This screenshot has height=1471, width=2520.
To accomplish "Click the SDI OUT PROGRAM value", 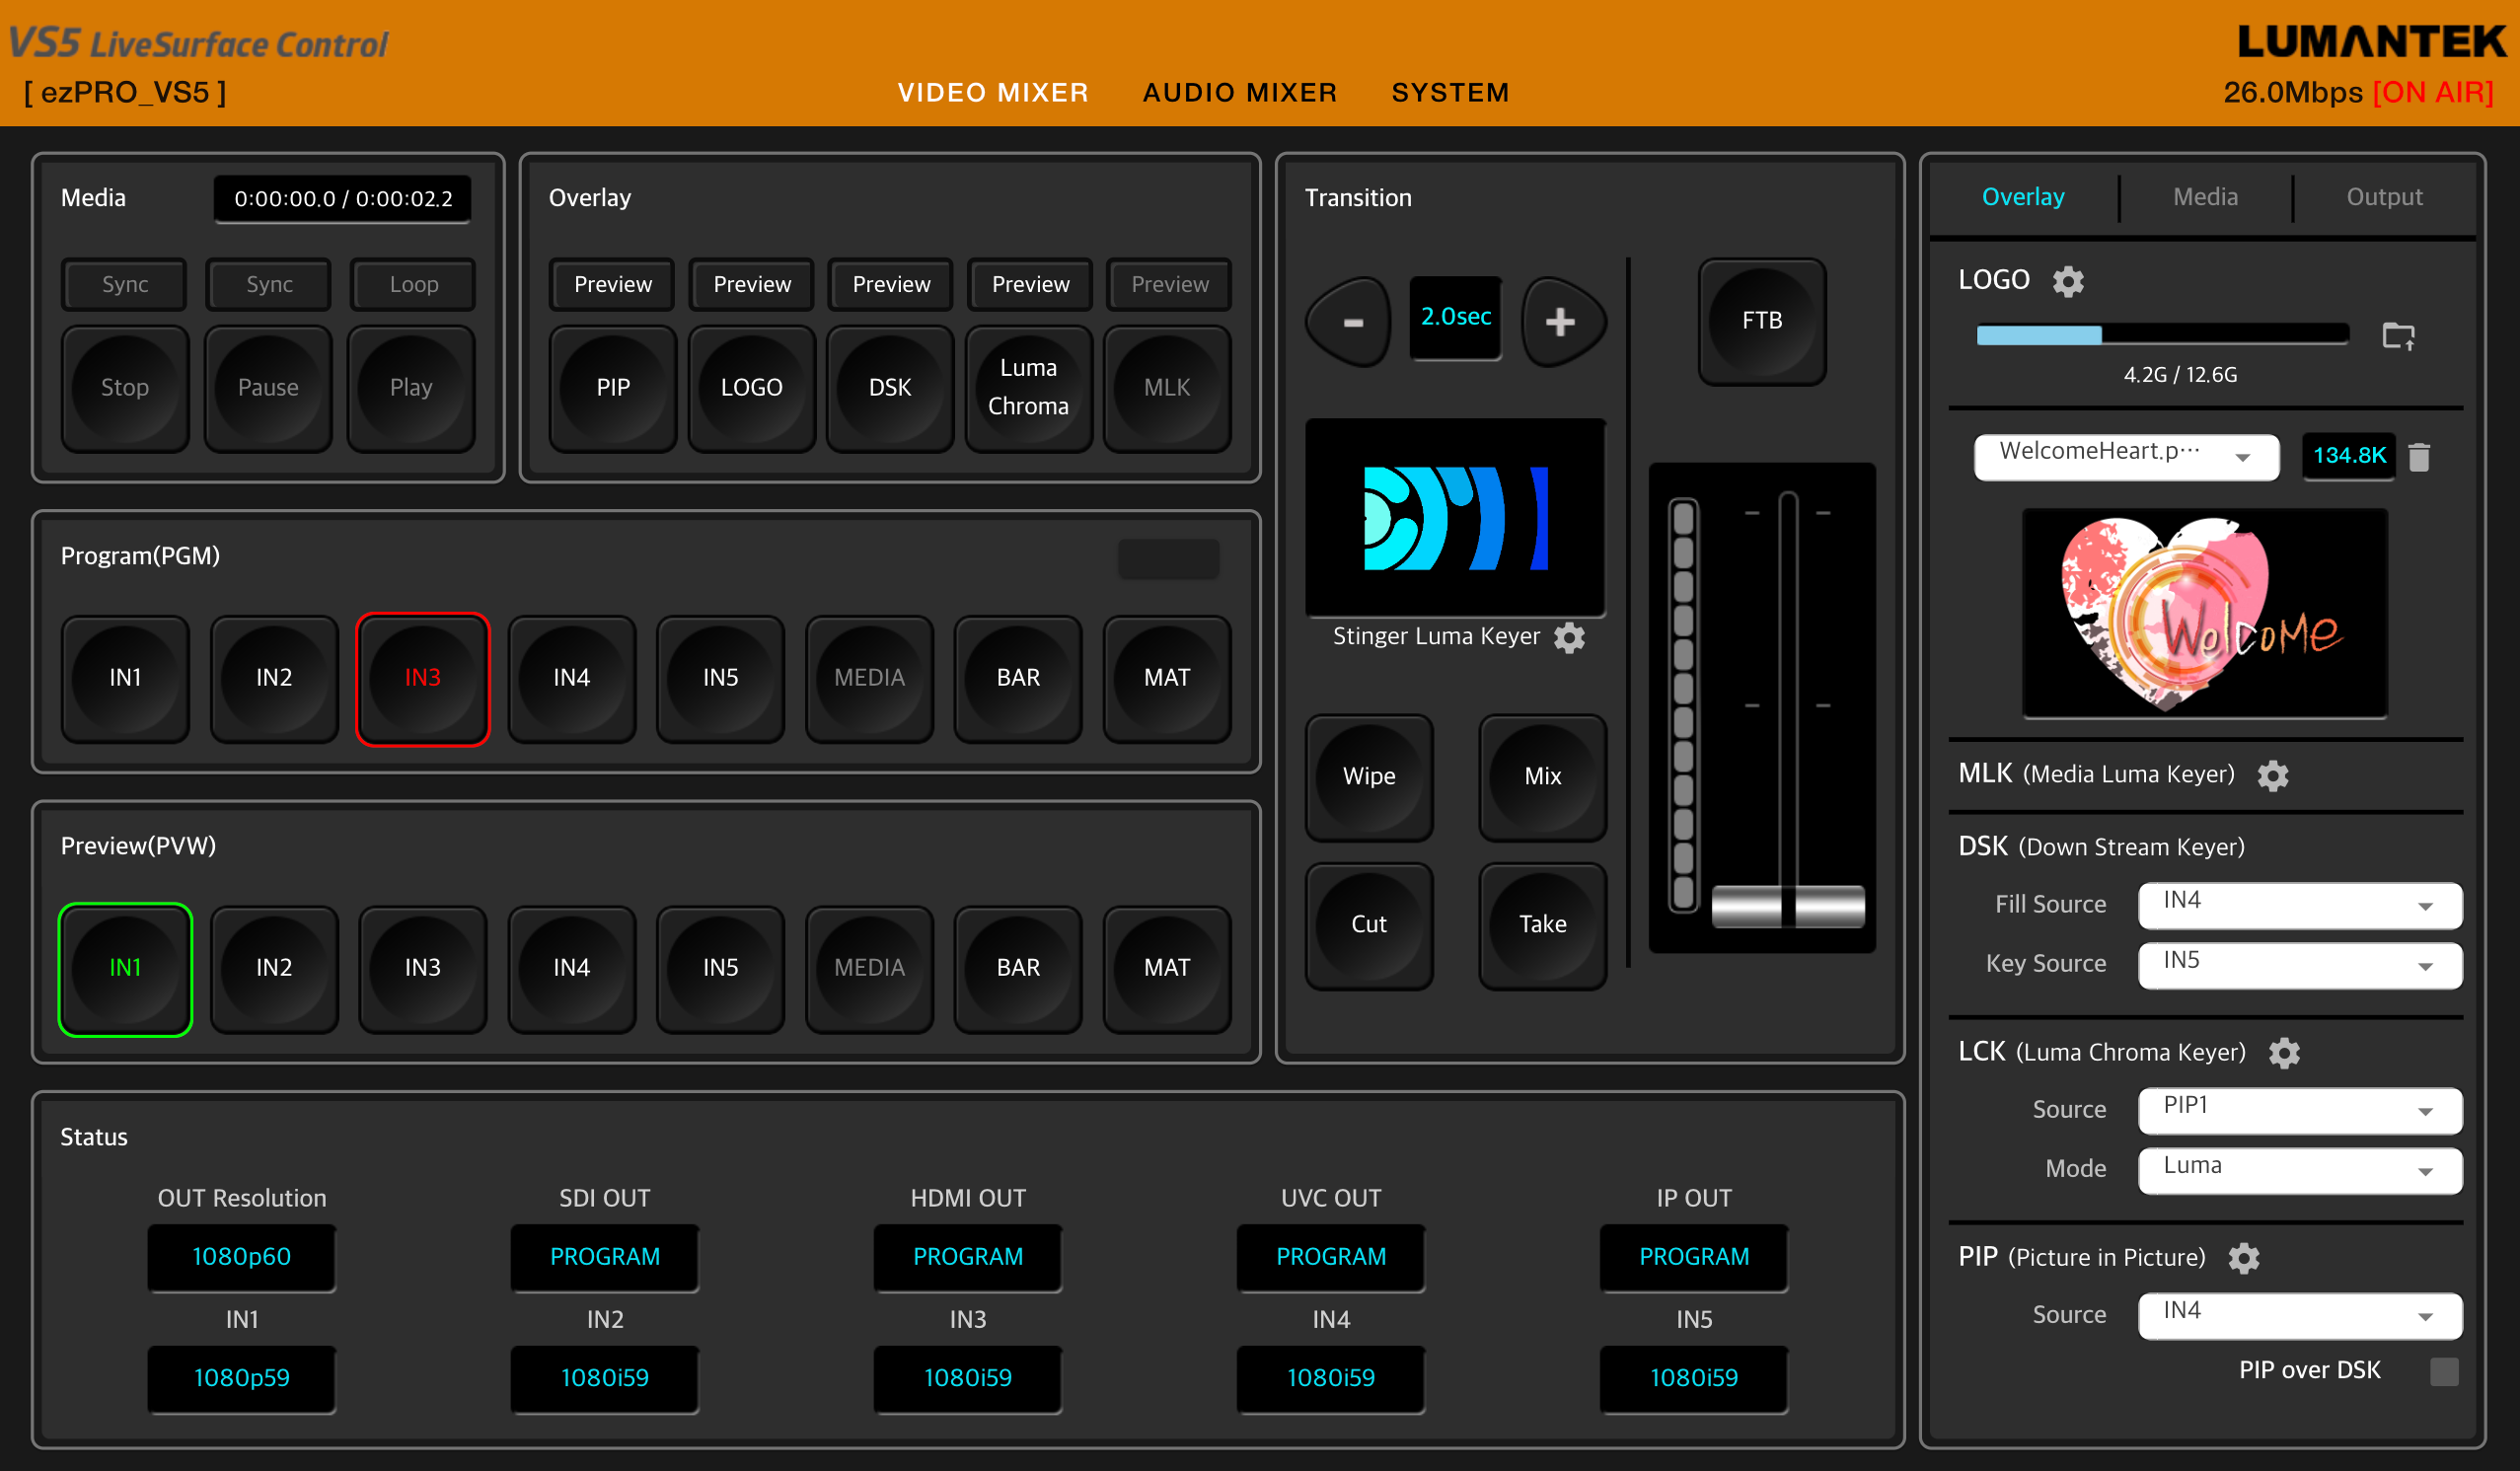I will [x=605, y=1258].
